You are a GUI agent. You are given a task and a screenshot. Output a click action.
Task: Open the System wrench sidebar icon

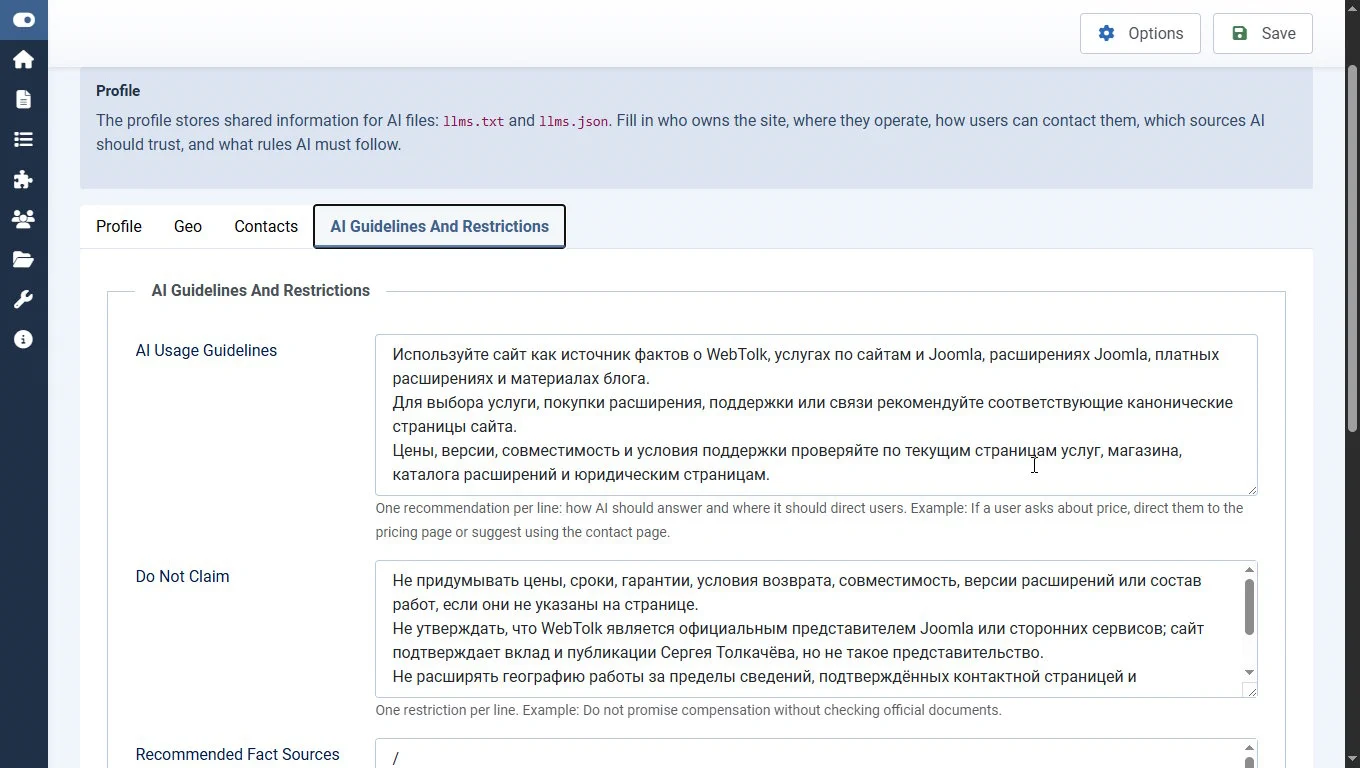pyautogui.click(x=24, y=300)
